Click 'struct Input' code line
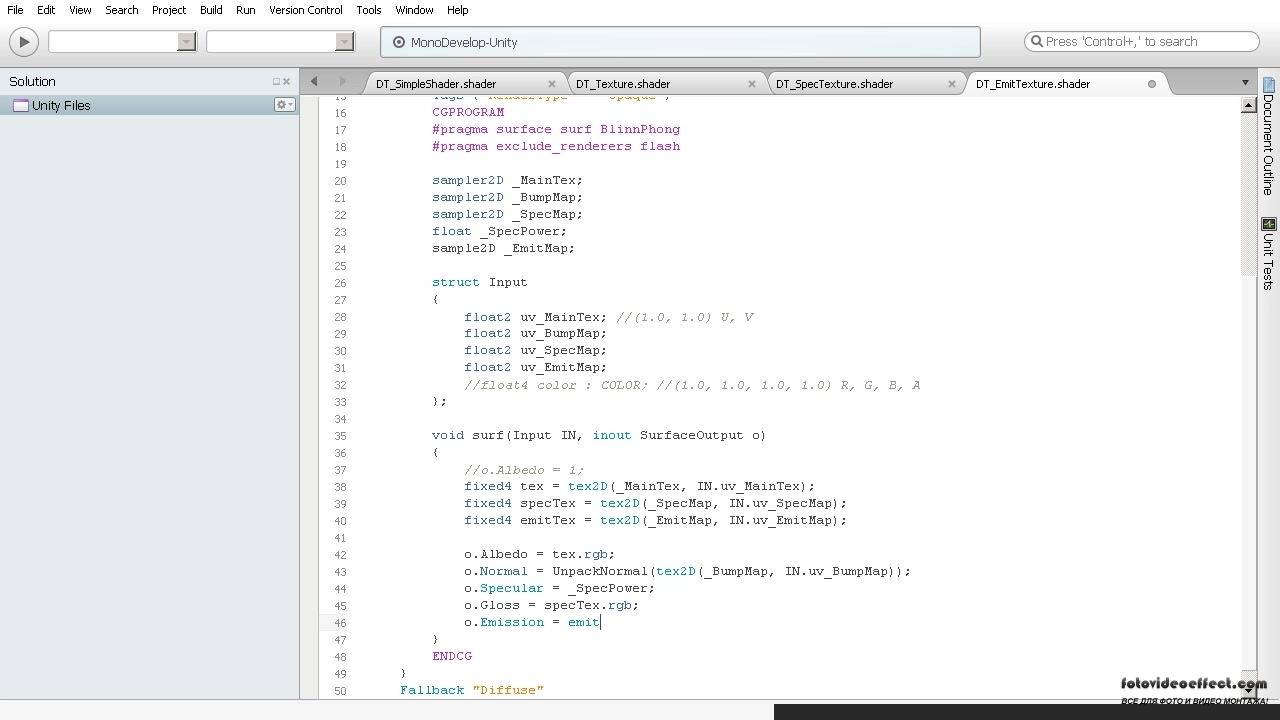This screenshot has width=1280, height=720. [479, 282]
